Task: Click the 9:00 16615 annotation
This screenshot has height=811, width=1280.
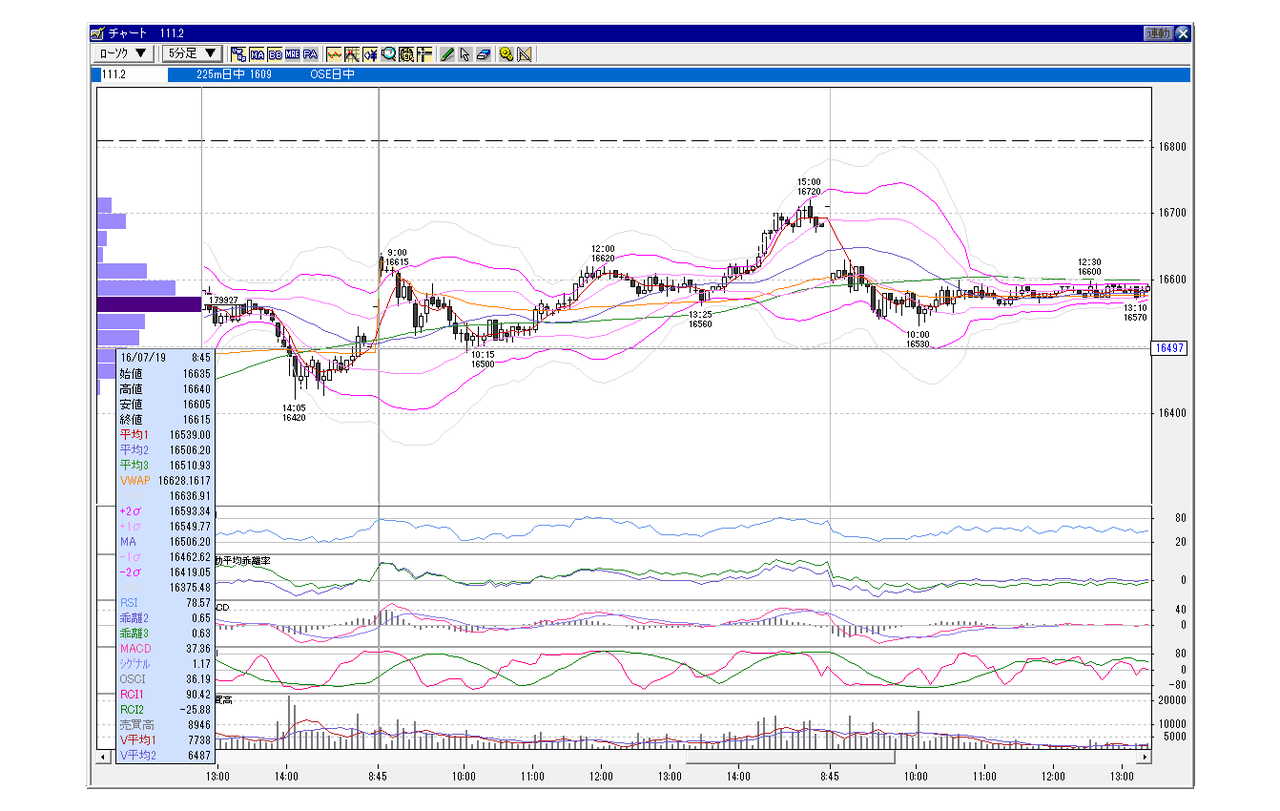Action: tap(397, 257)
